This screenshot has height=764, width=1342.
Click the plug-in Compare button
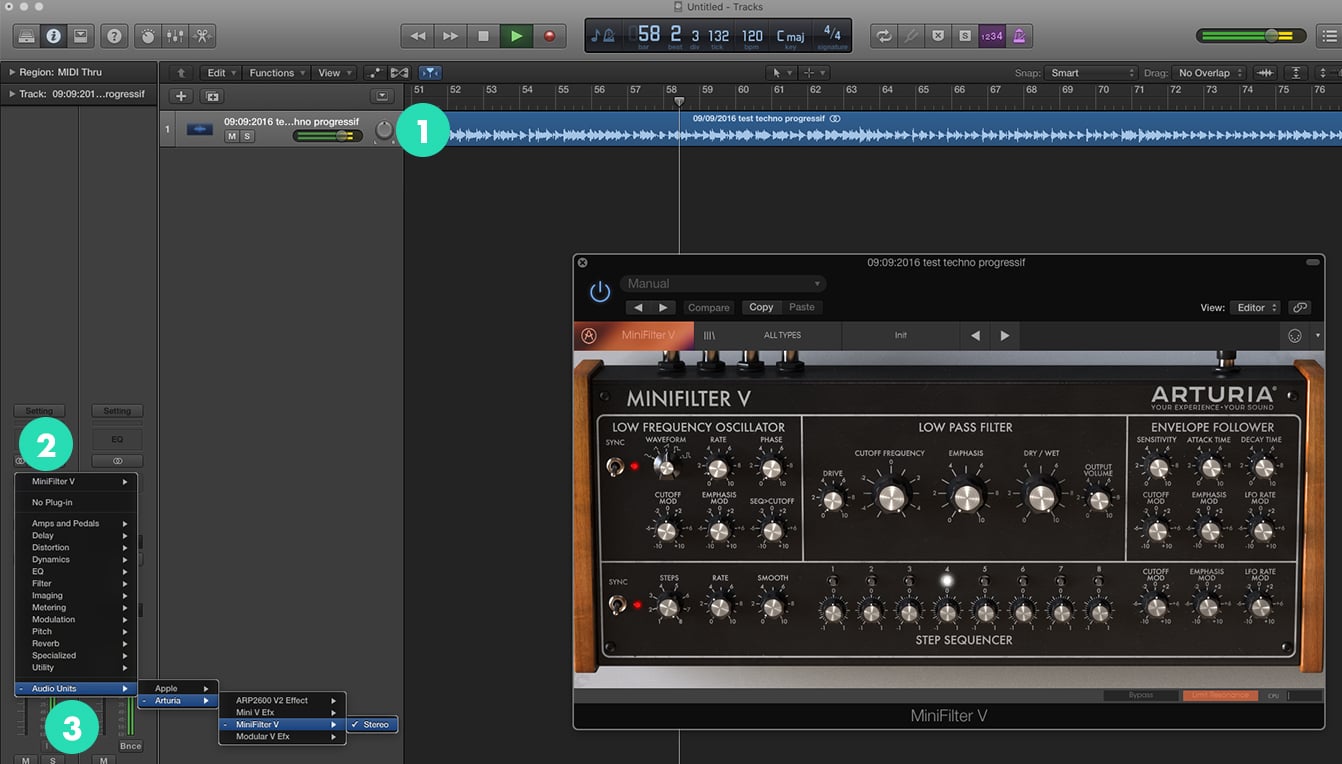(x=709, y=308)
